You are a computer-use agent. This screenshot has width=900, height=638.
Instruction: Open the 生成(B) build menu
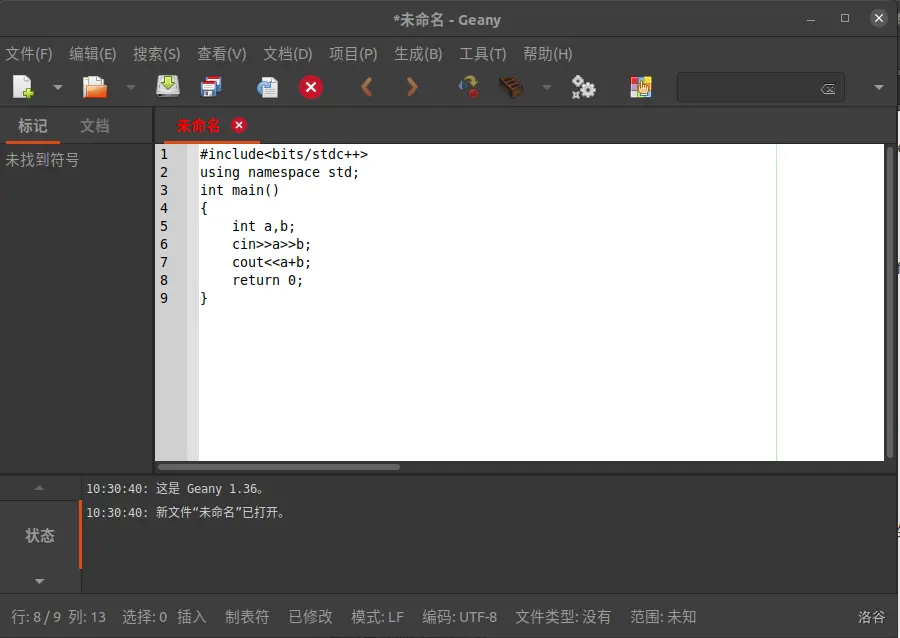coord(418,54)
